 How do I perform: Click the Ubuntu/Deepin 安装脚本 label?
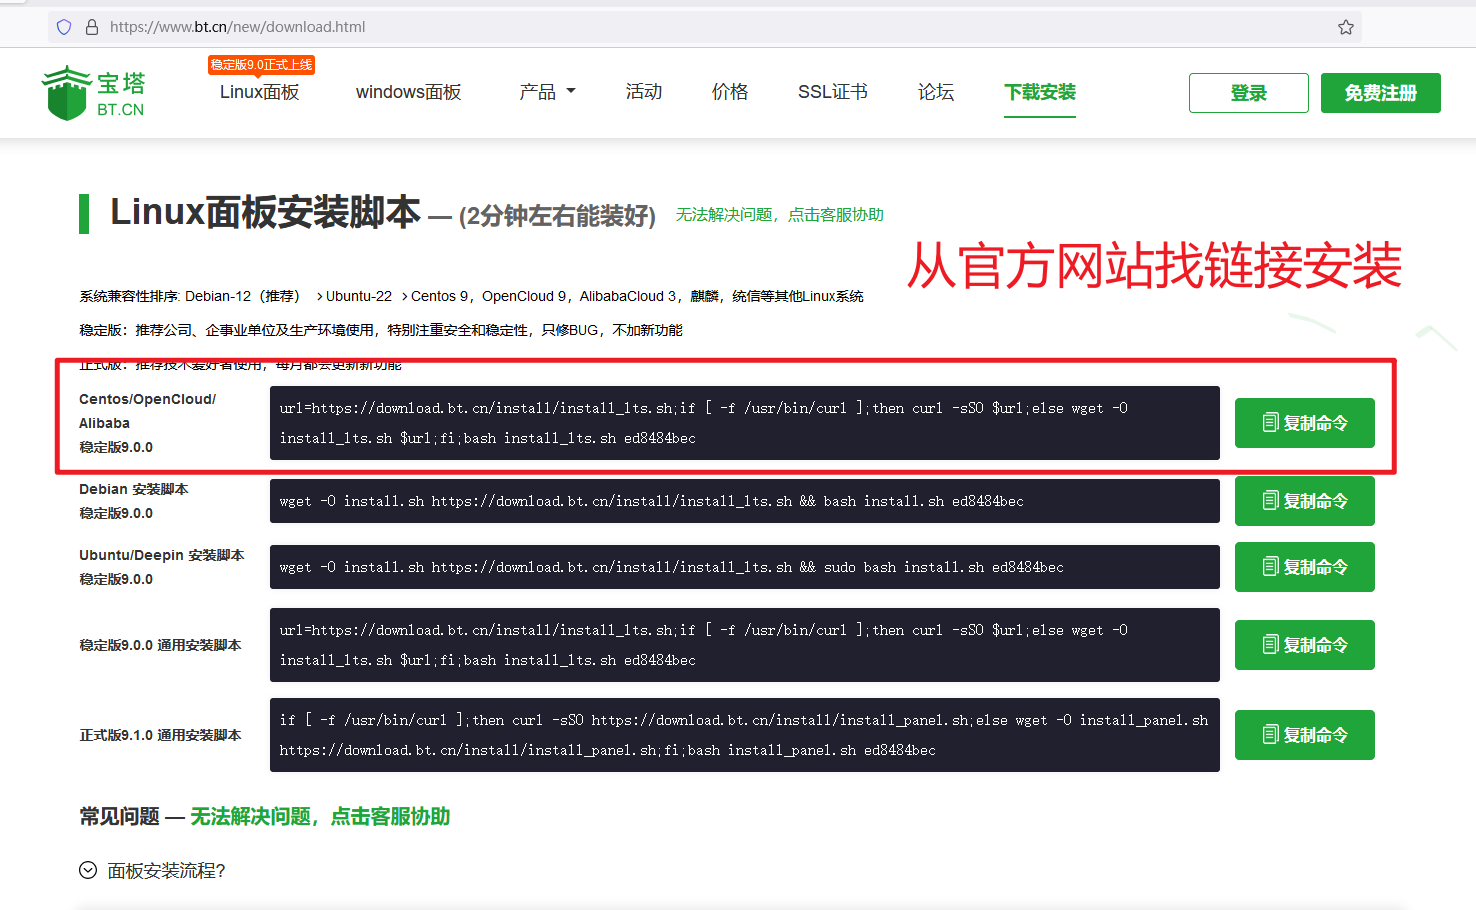162,555
